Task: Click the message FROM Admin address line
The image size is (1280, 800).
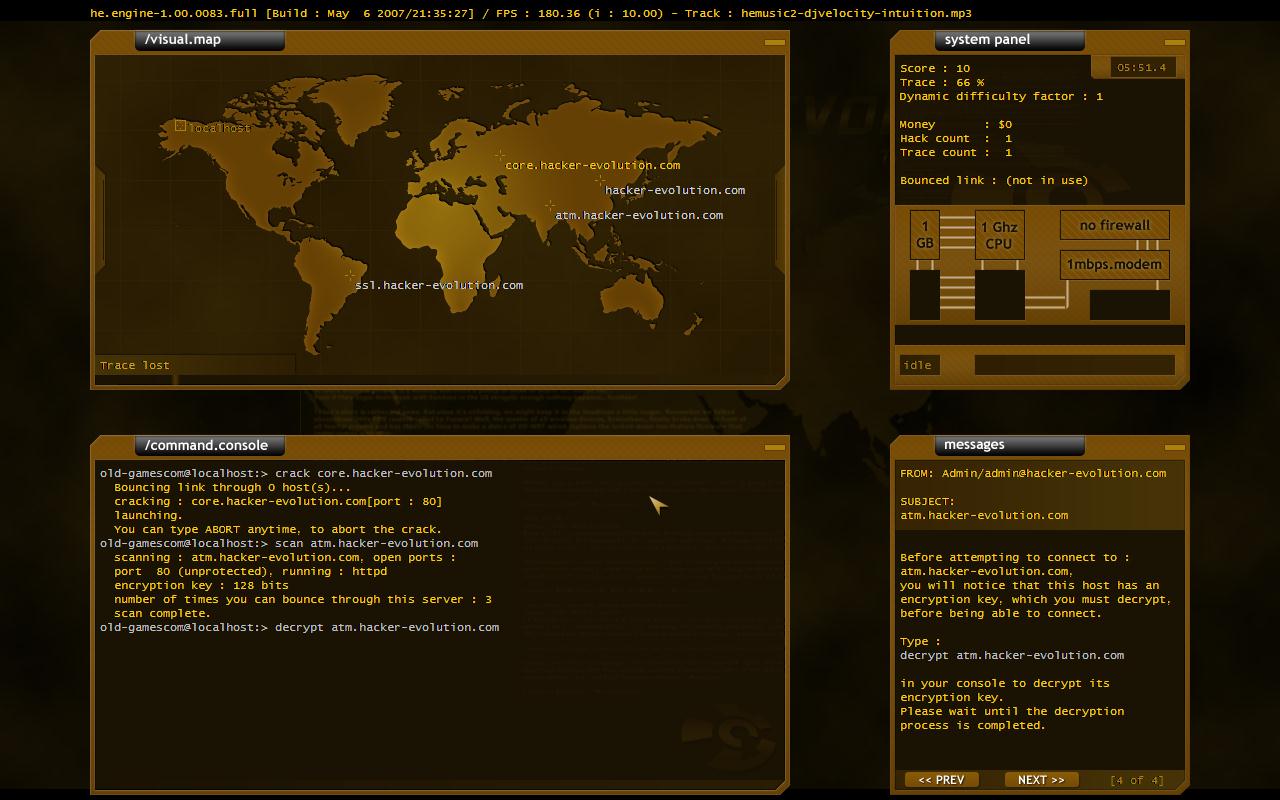Action: (x=1033, y=473)
